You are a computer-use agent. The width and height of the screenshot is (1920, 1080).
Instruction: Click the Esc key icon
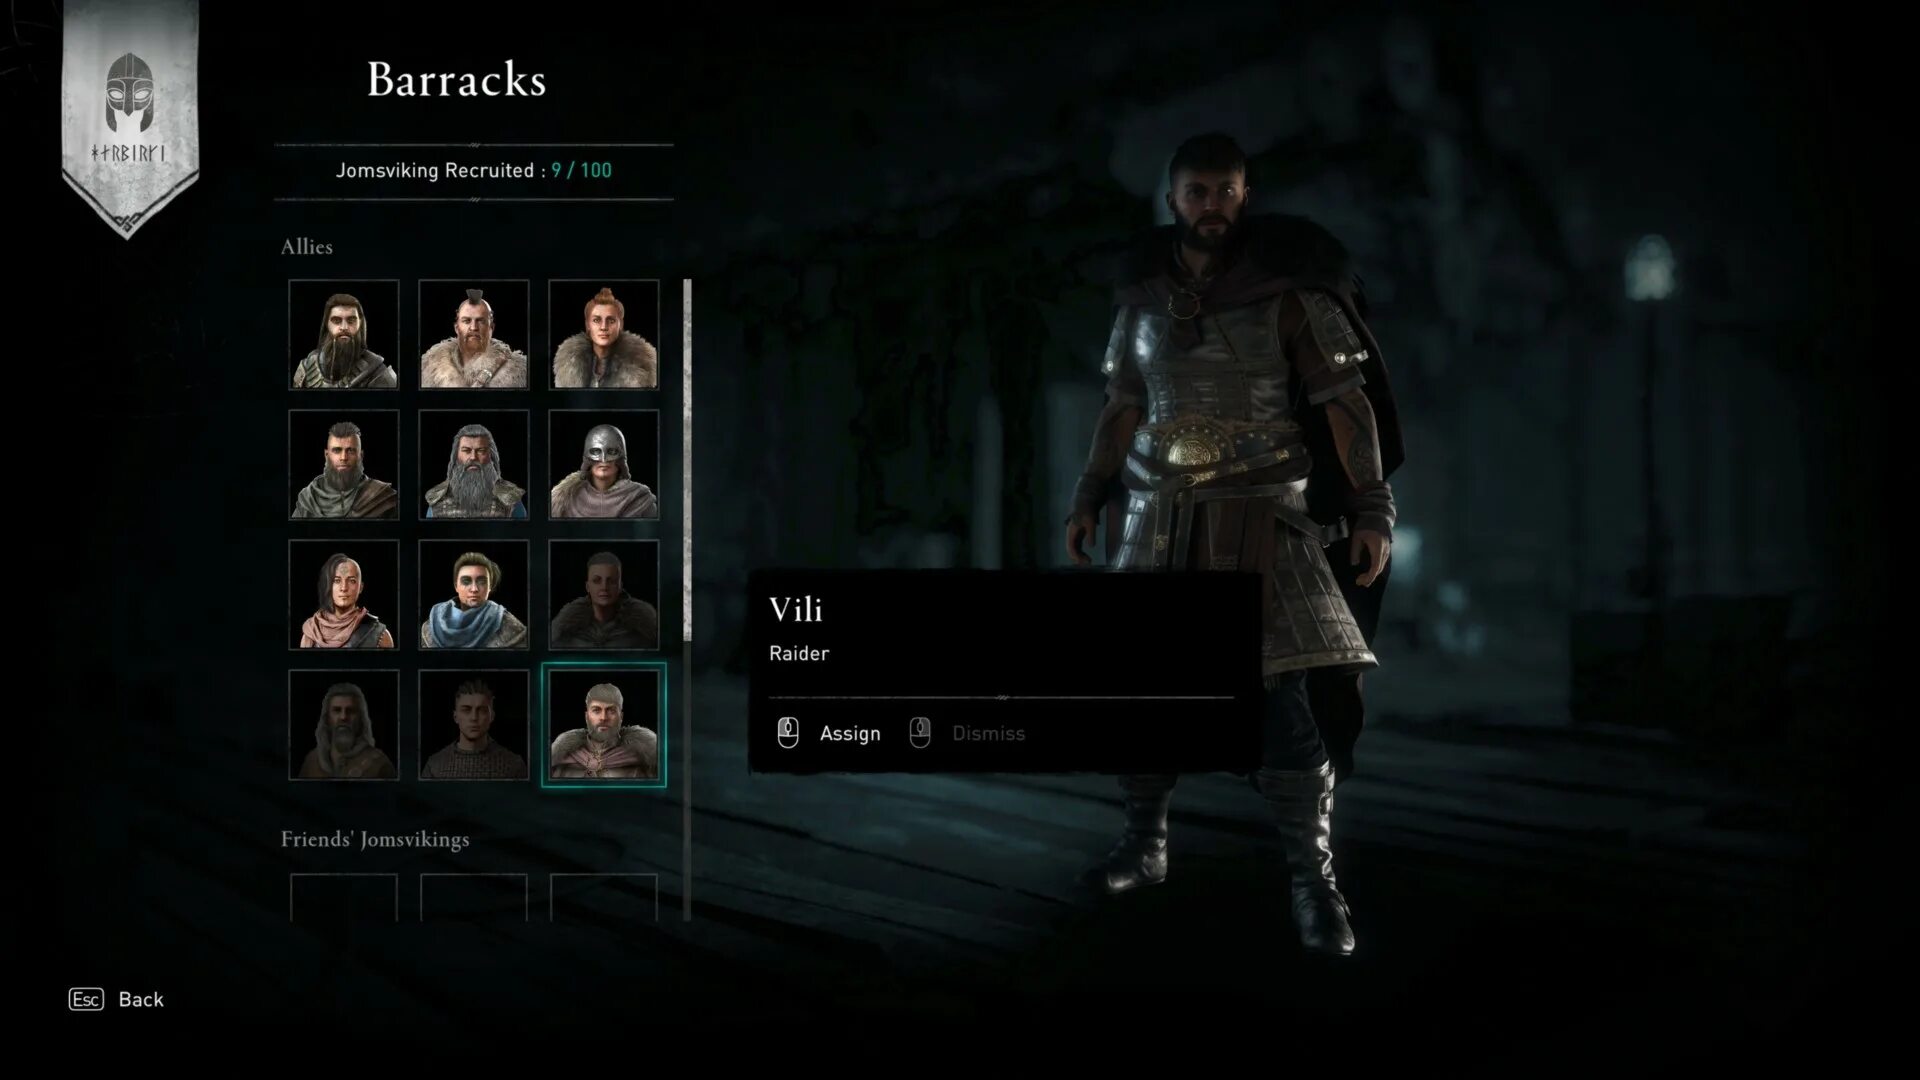(x=86, y=999)
